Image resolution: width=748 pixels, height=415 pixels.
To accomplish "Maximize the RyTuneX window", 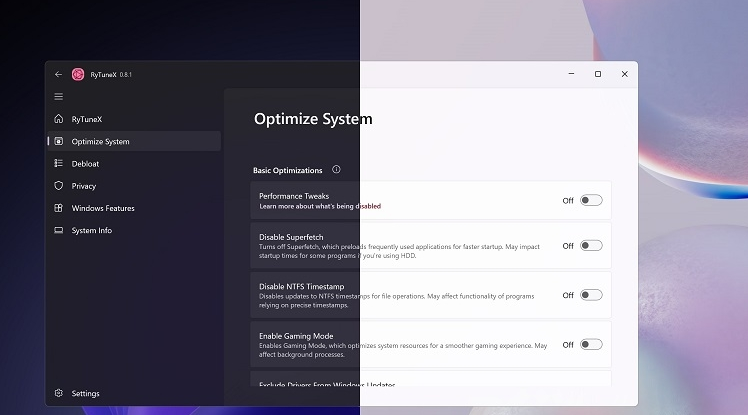I will 598,74.
